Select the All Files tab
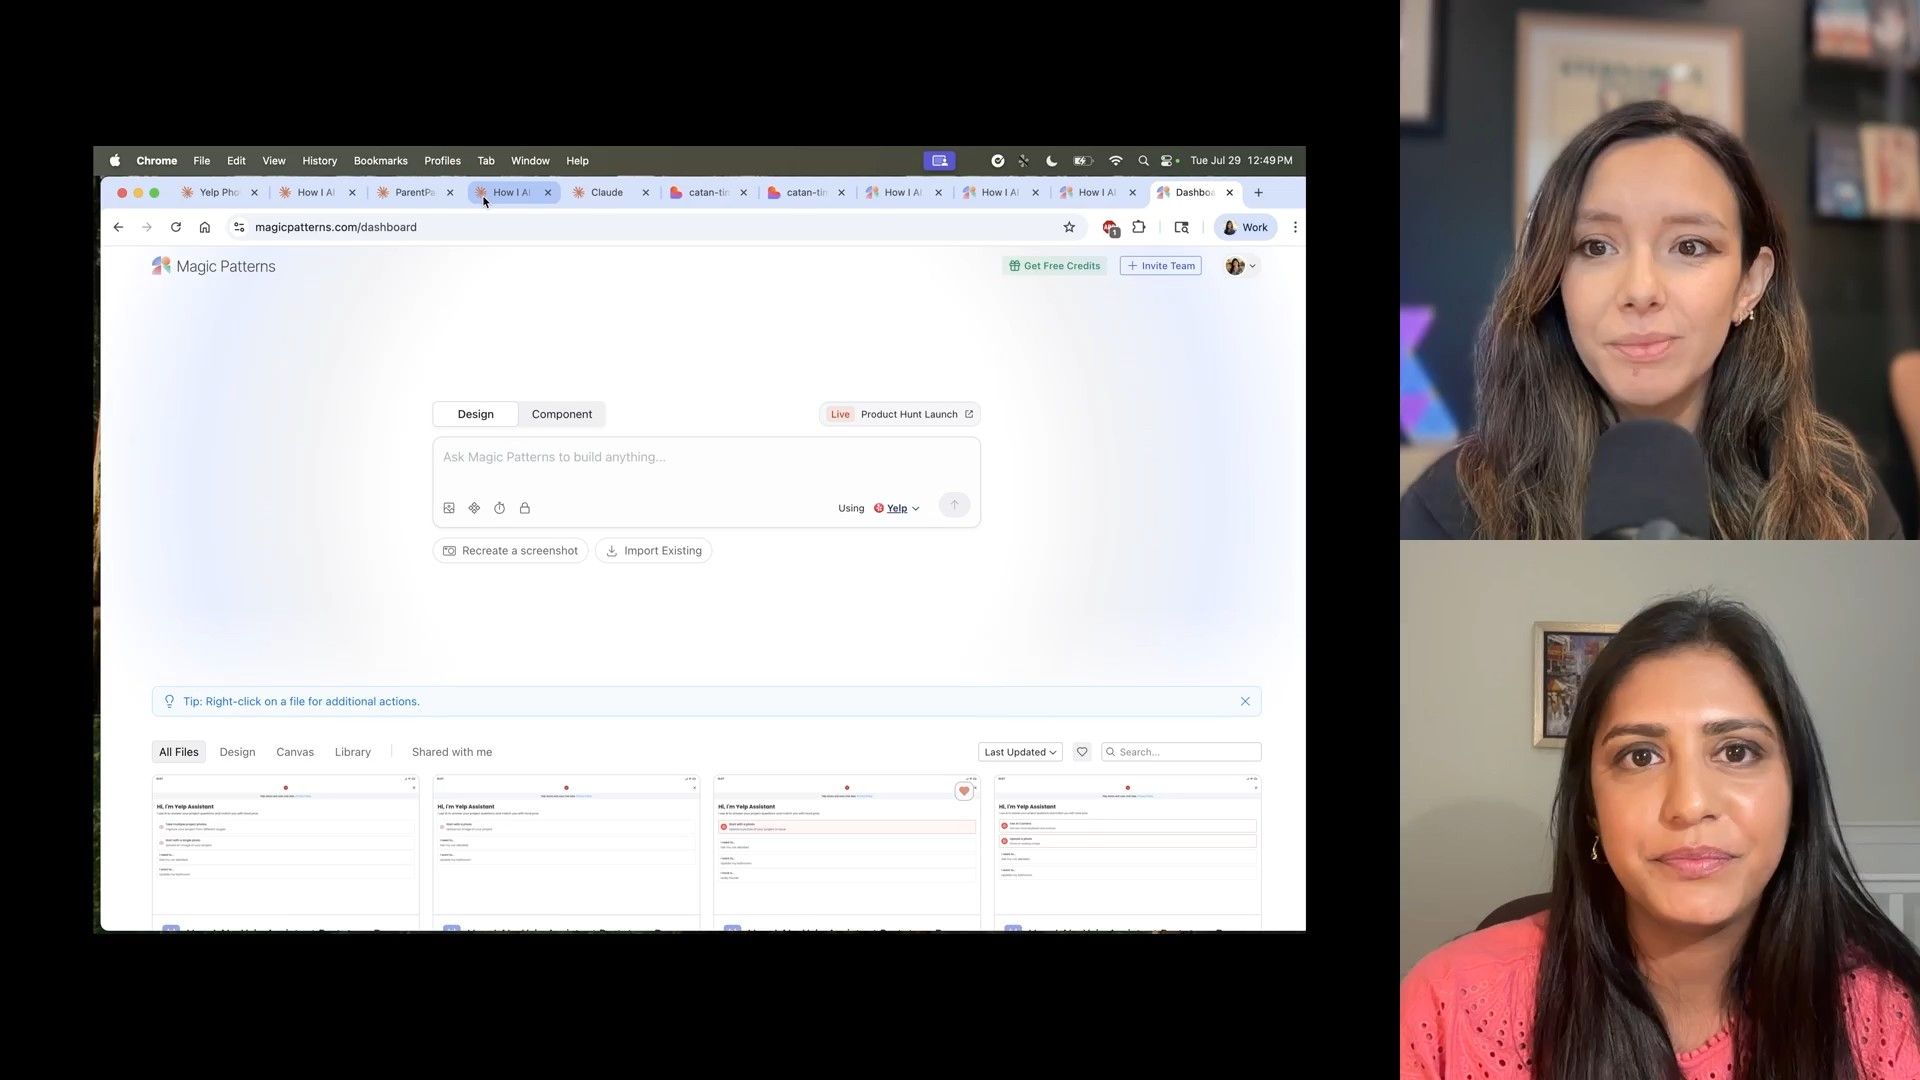This screenshot has height=1080, width=1920. [179, 752]
